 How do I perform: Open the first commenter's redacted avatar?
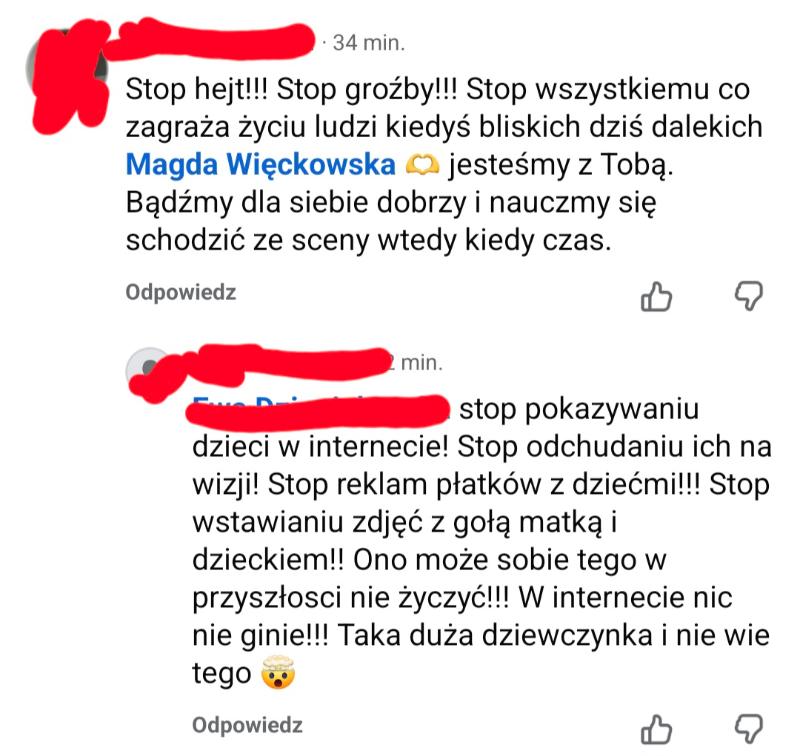(x=67, y=69)
